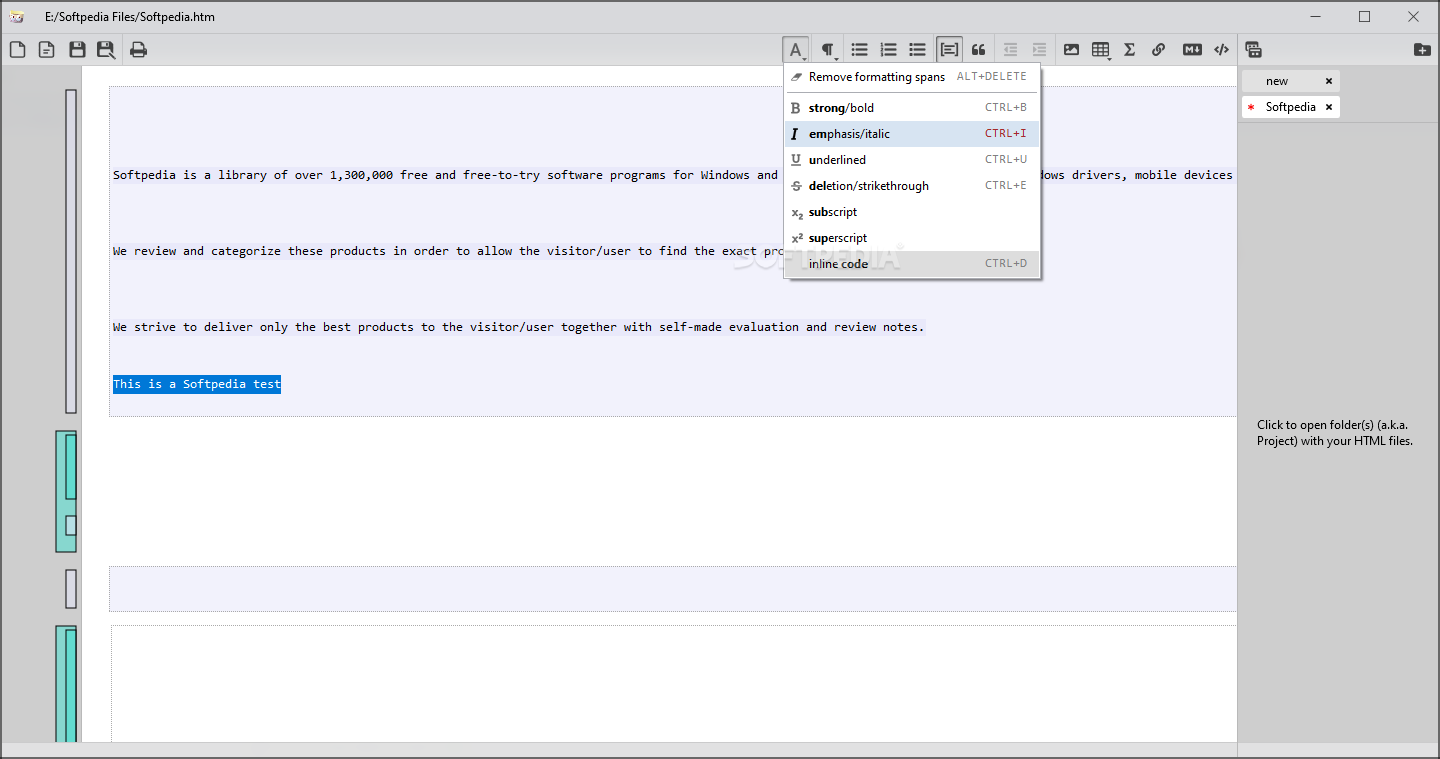Click paragraph starting 'We strive to deliver'
This screenshot has height=759, width=1440.
(519, 327)
